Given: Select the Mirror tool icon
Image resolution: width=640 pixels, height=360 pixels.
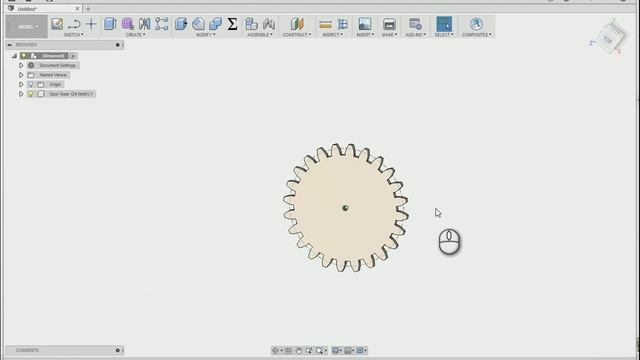Looking at the screenshot, I should click(144, 24).
